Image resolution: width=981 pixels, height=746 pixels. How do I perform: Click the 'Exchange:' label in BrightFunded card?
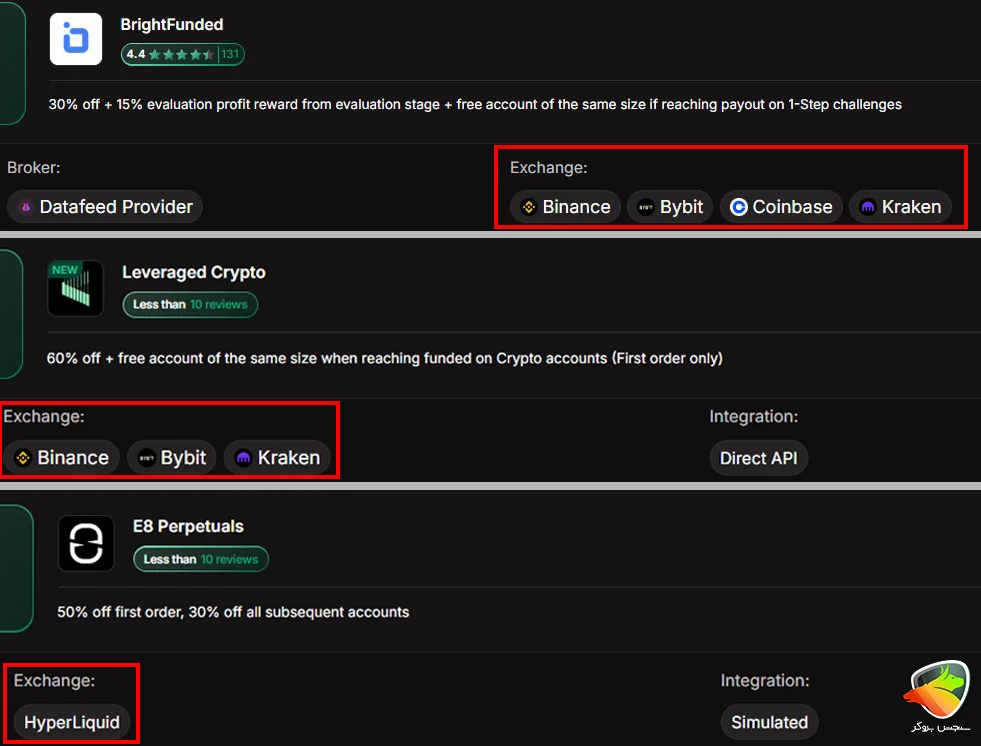pyautogui.click(x=549, y=168)
